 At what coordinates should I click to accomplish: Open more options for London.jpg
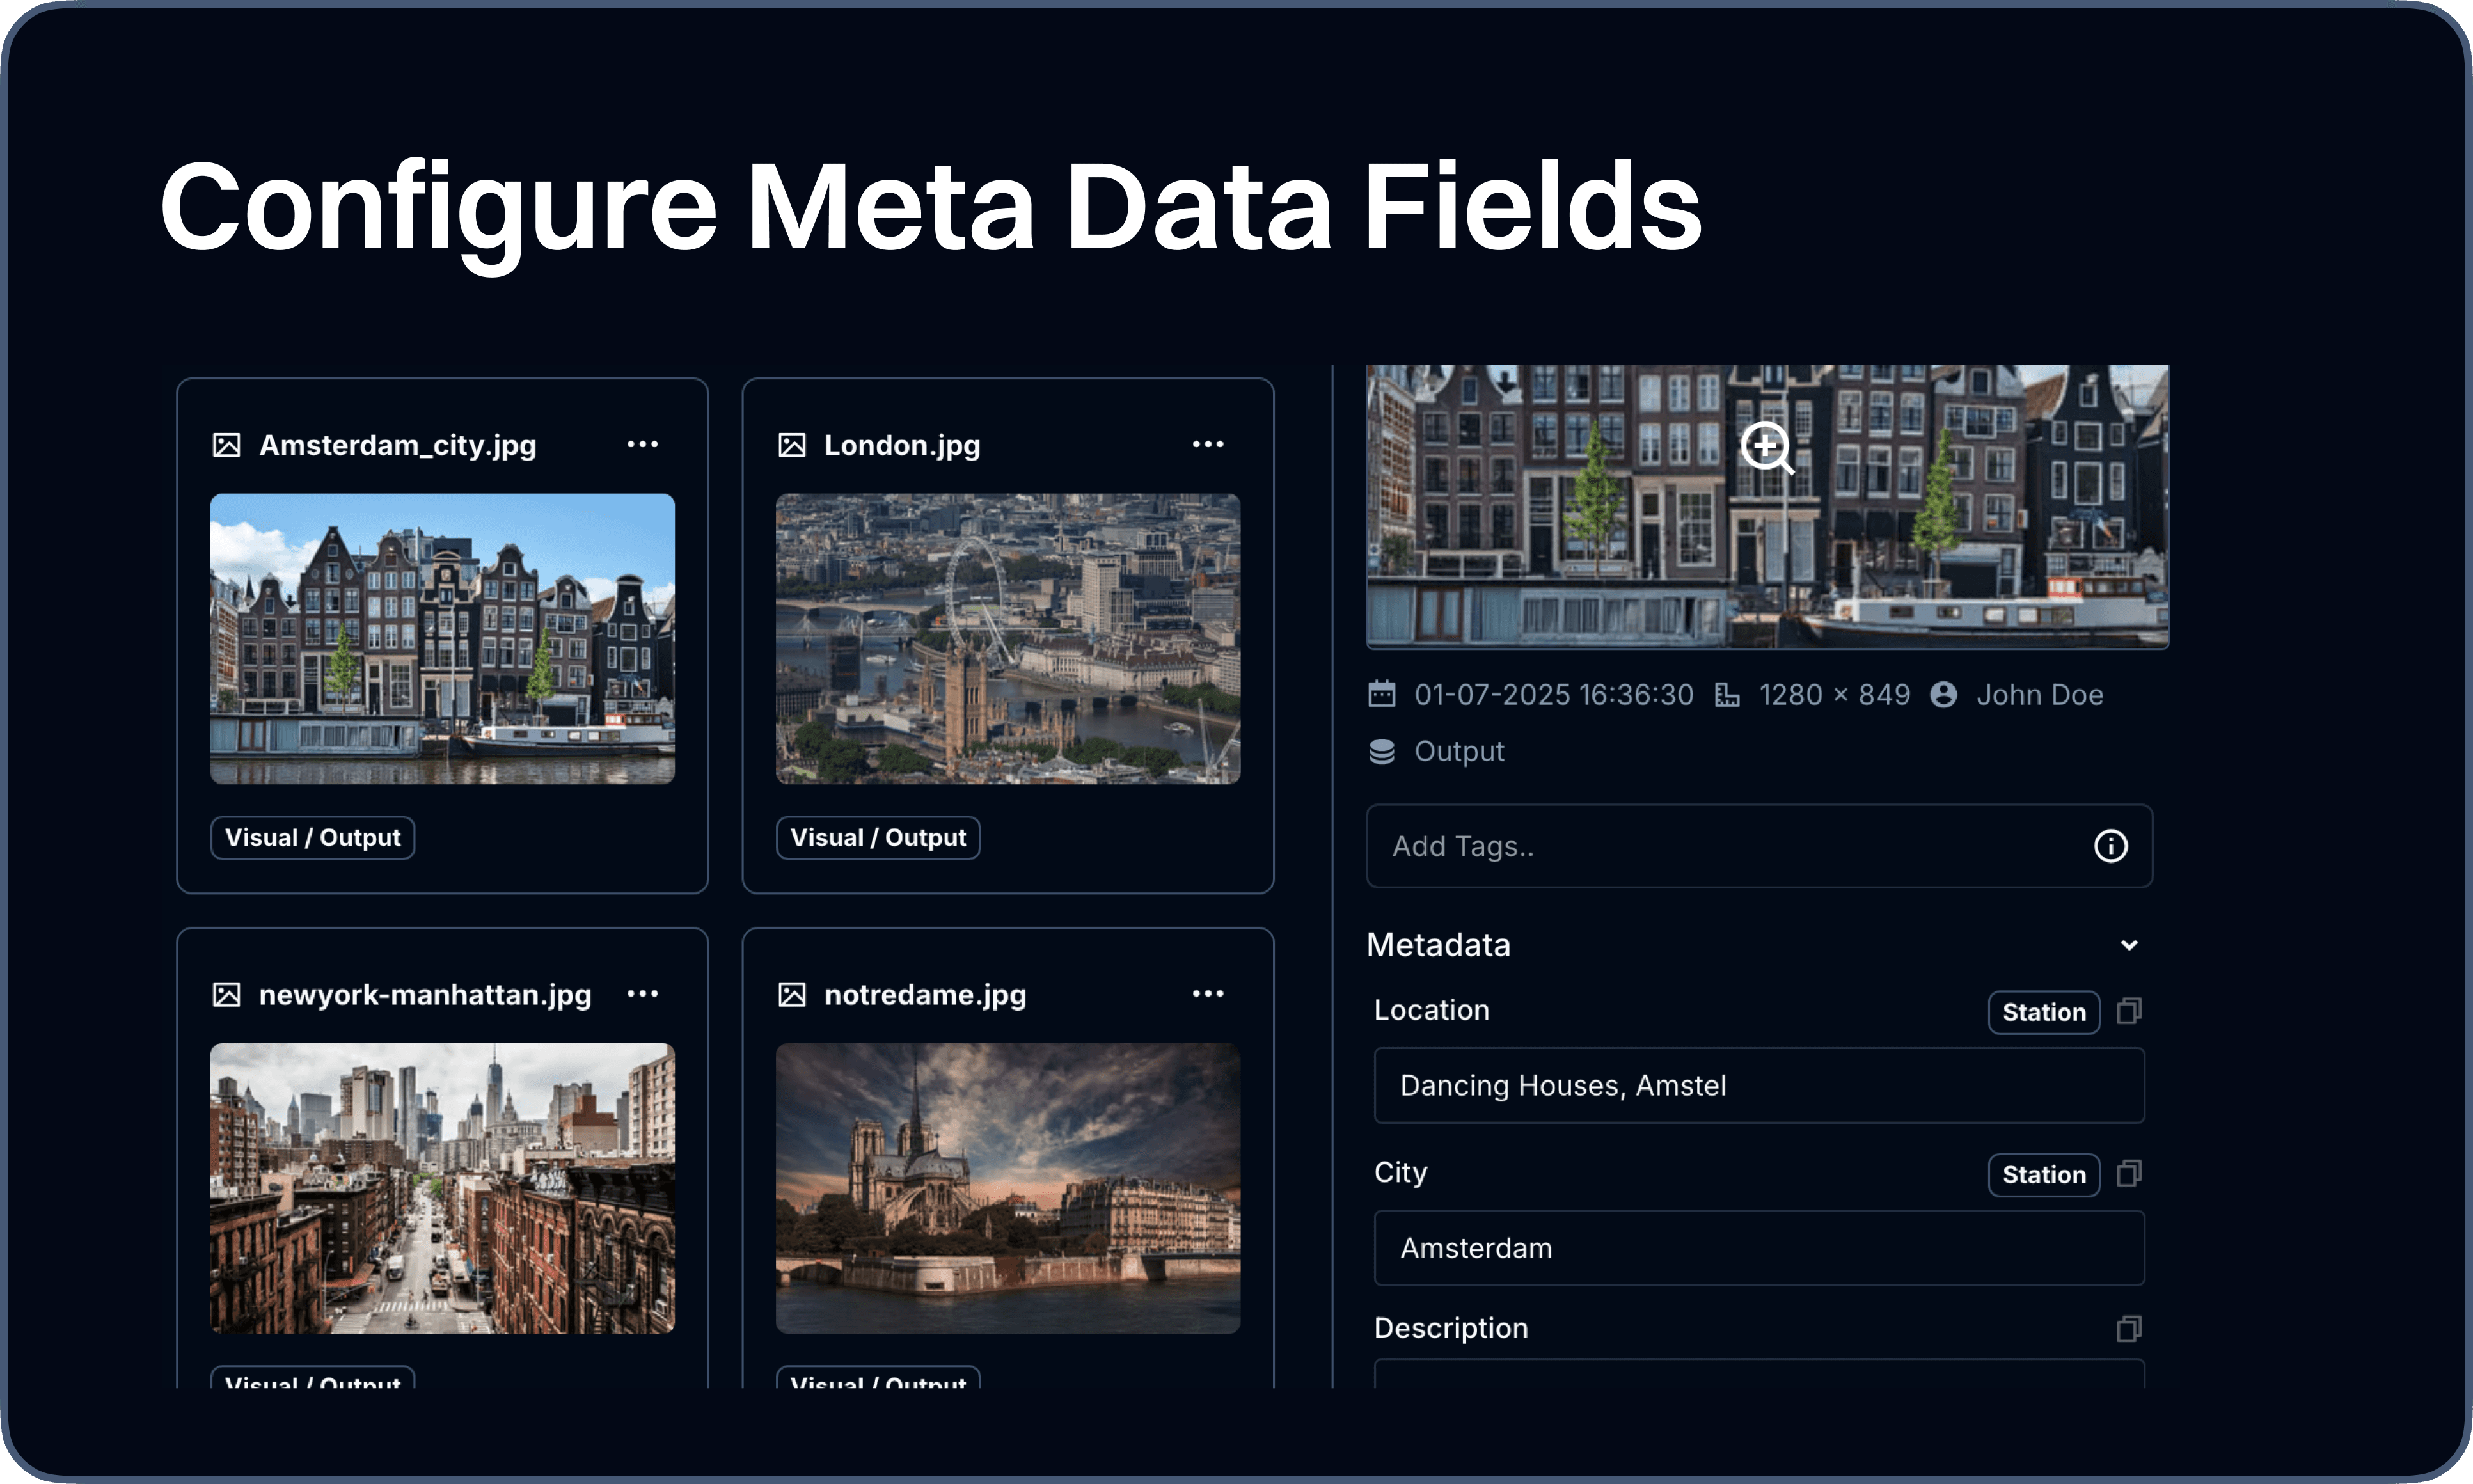[1207, 444]
